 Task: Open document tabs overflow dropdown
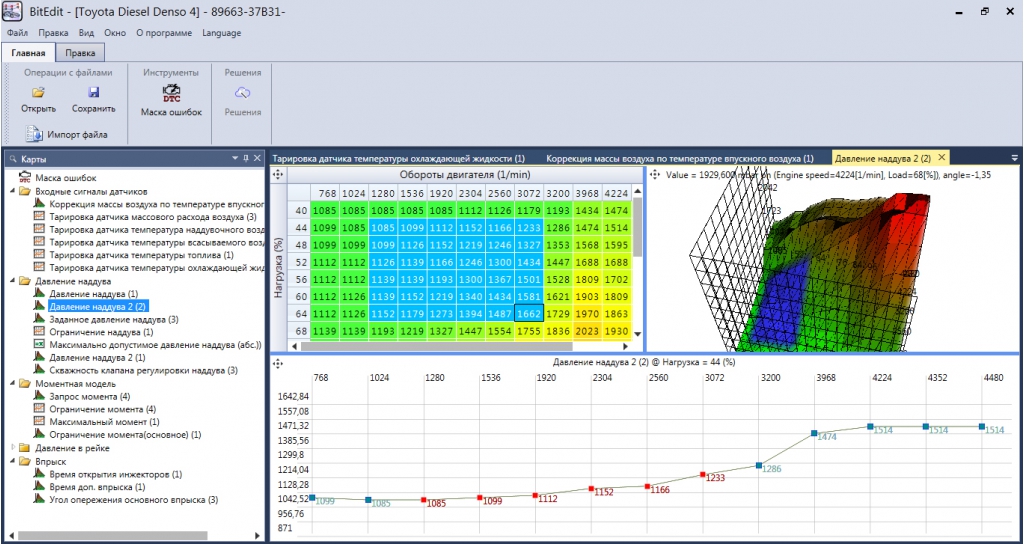coord(1014,157)
